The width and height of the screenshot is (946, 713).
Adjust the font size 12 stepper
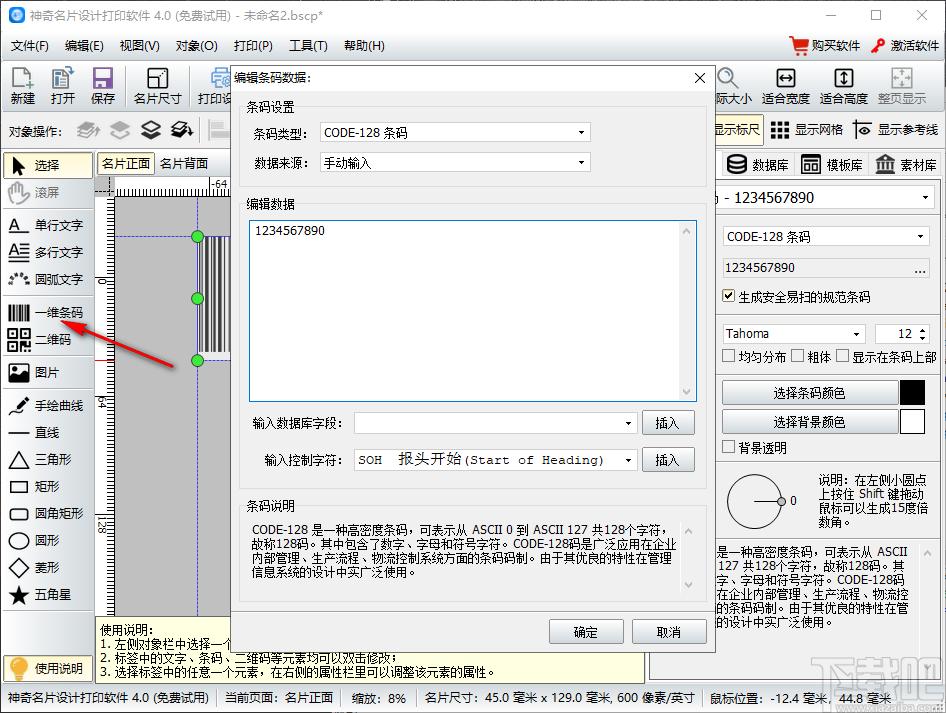(x=922, y=334)
